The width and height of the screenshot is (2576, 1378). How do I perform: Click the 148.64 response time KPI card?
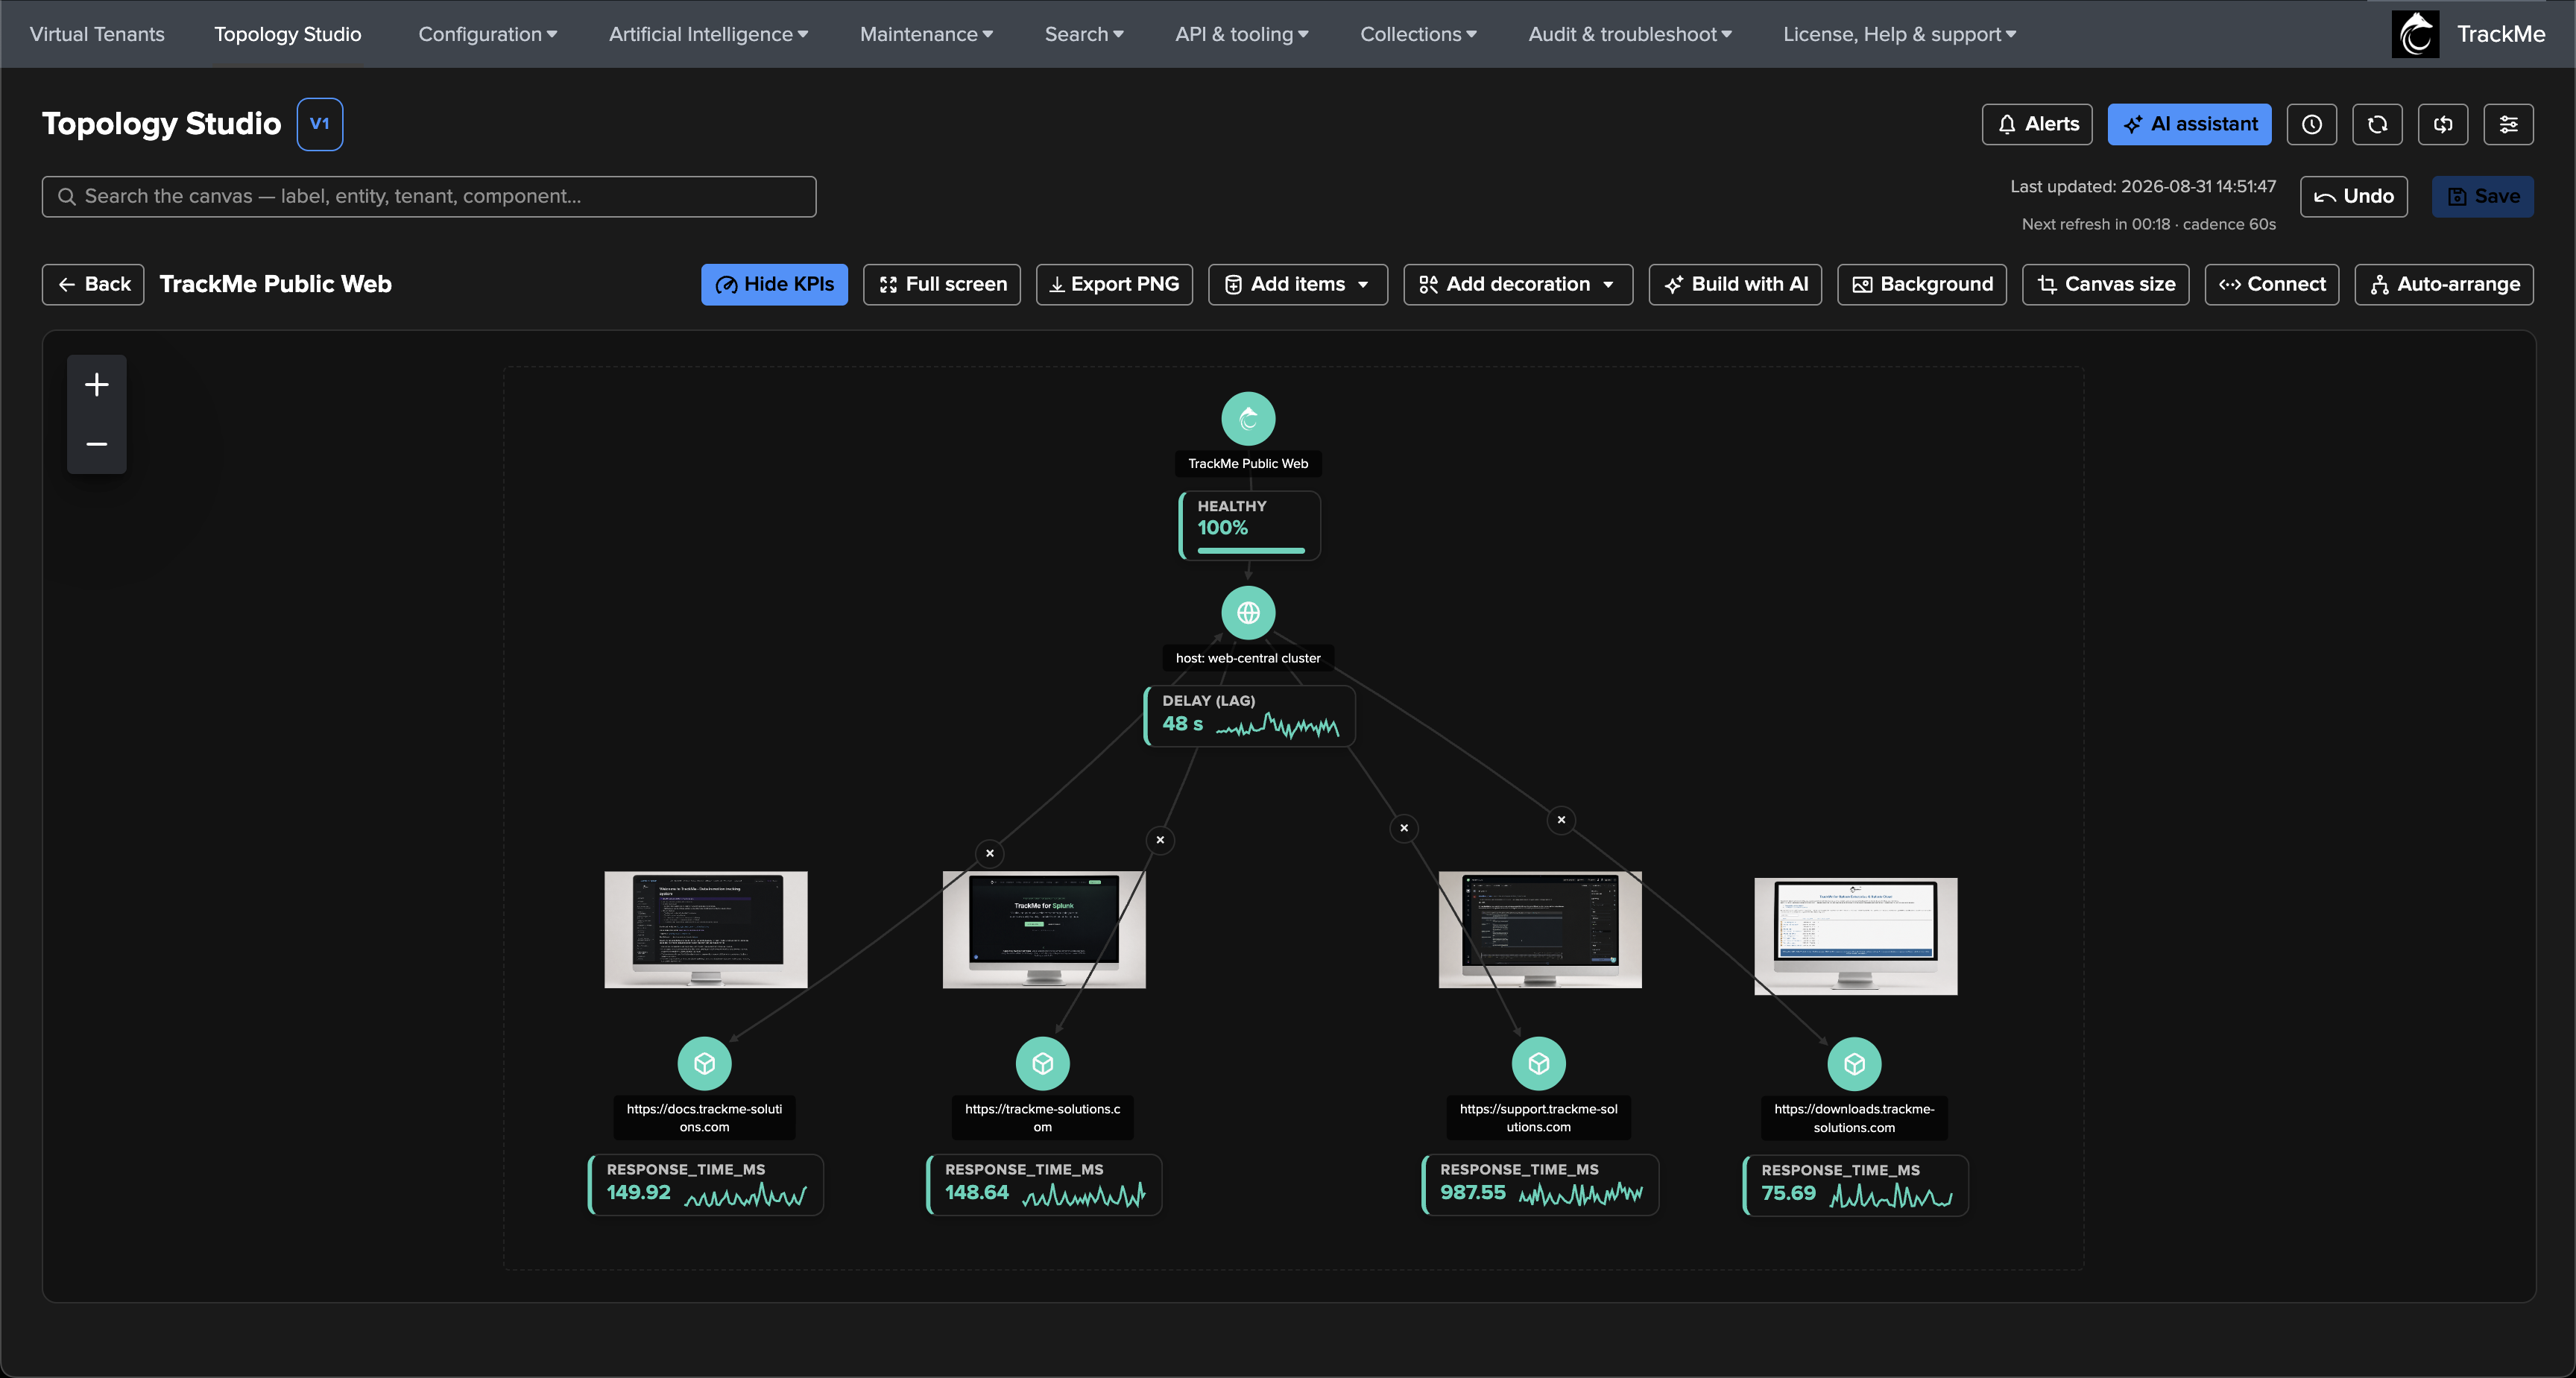coord(1044,1185)
